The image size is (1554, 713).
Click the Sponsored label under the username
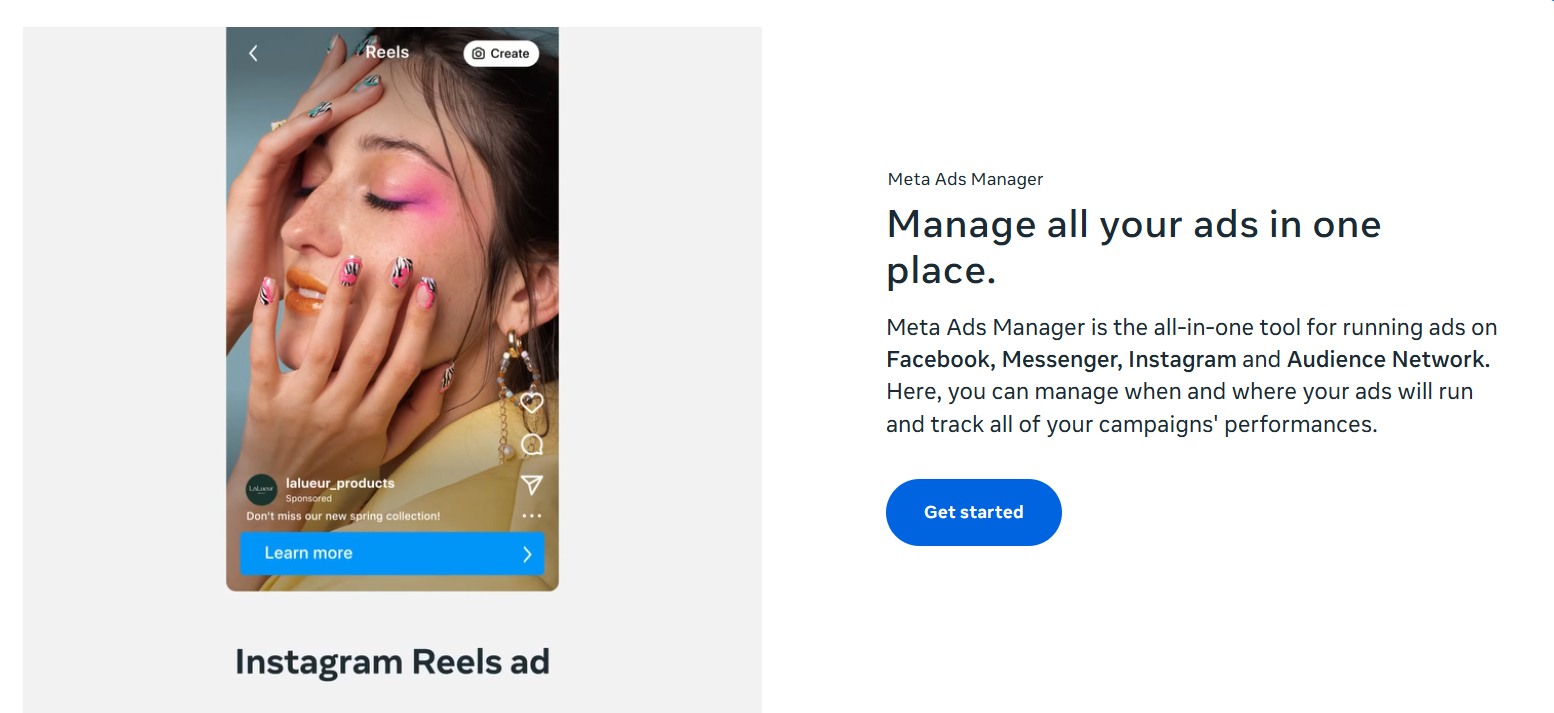pyautogui.click(x=308, y=498)
